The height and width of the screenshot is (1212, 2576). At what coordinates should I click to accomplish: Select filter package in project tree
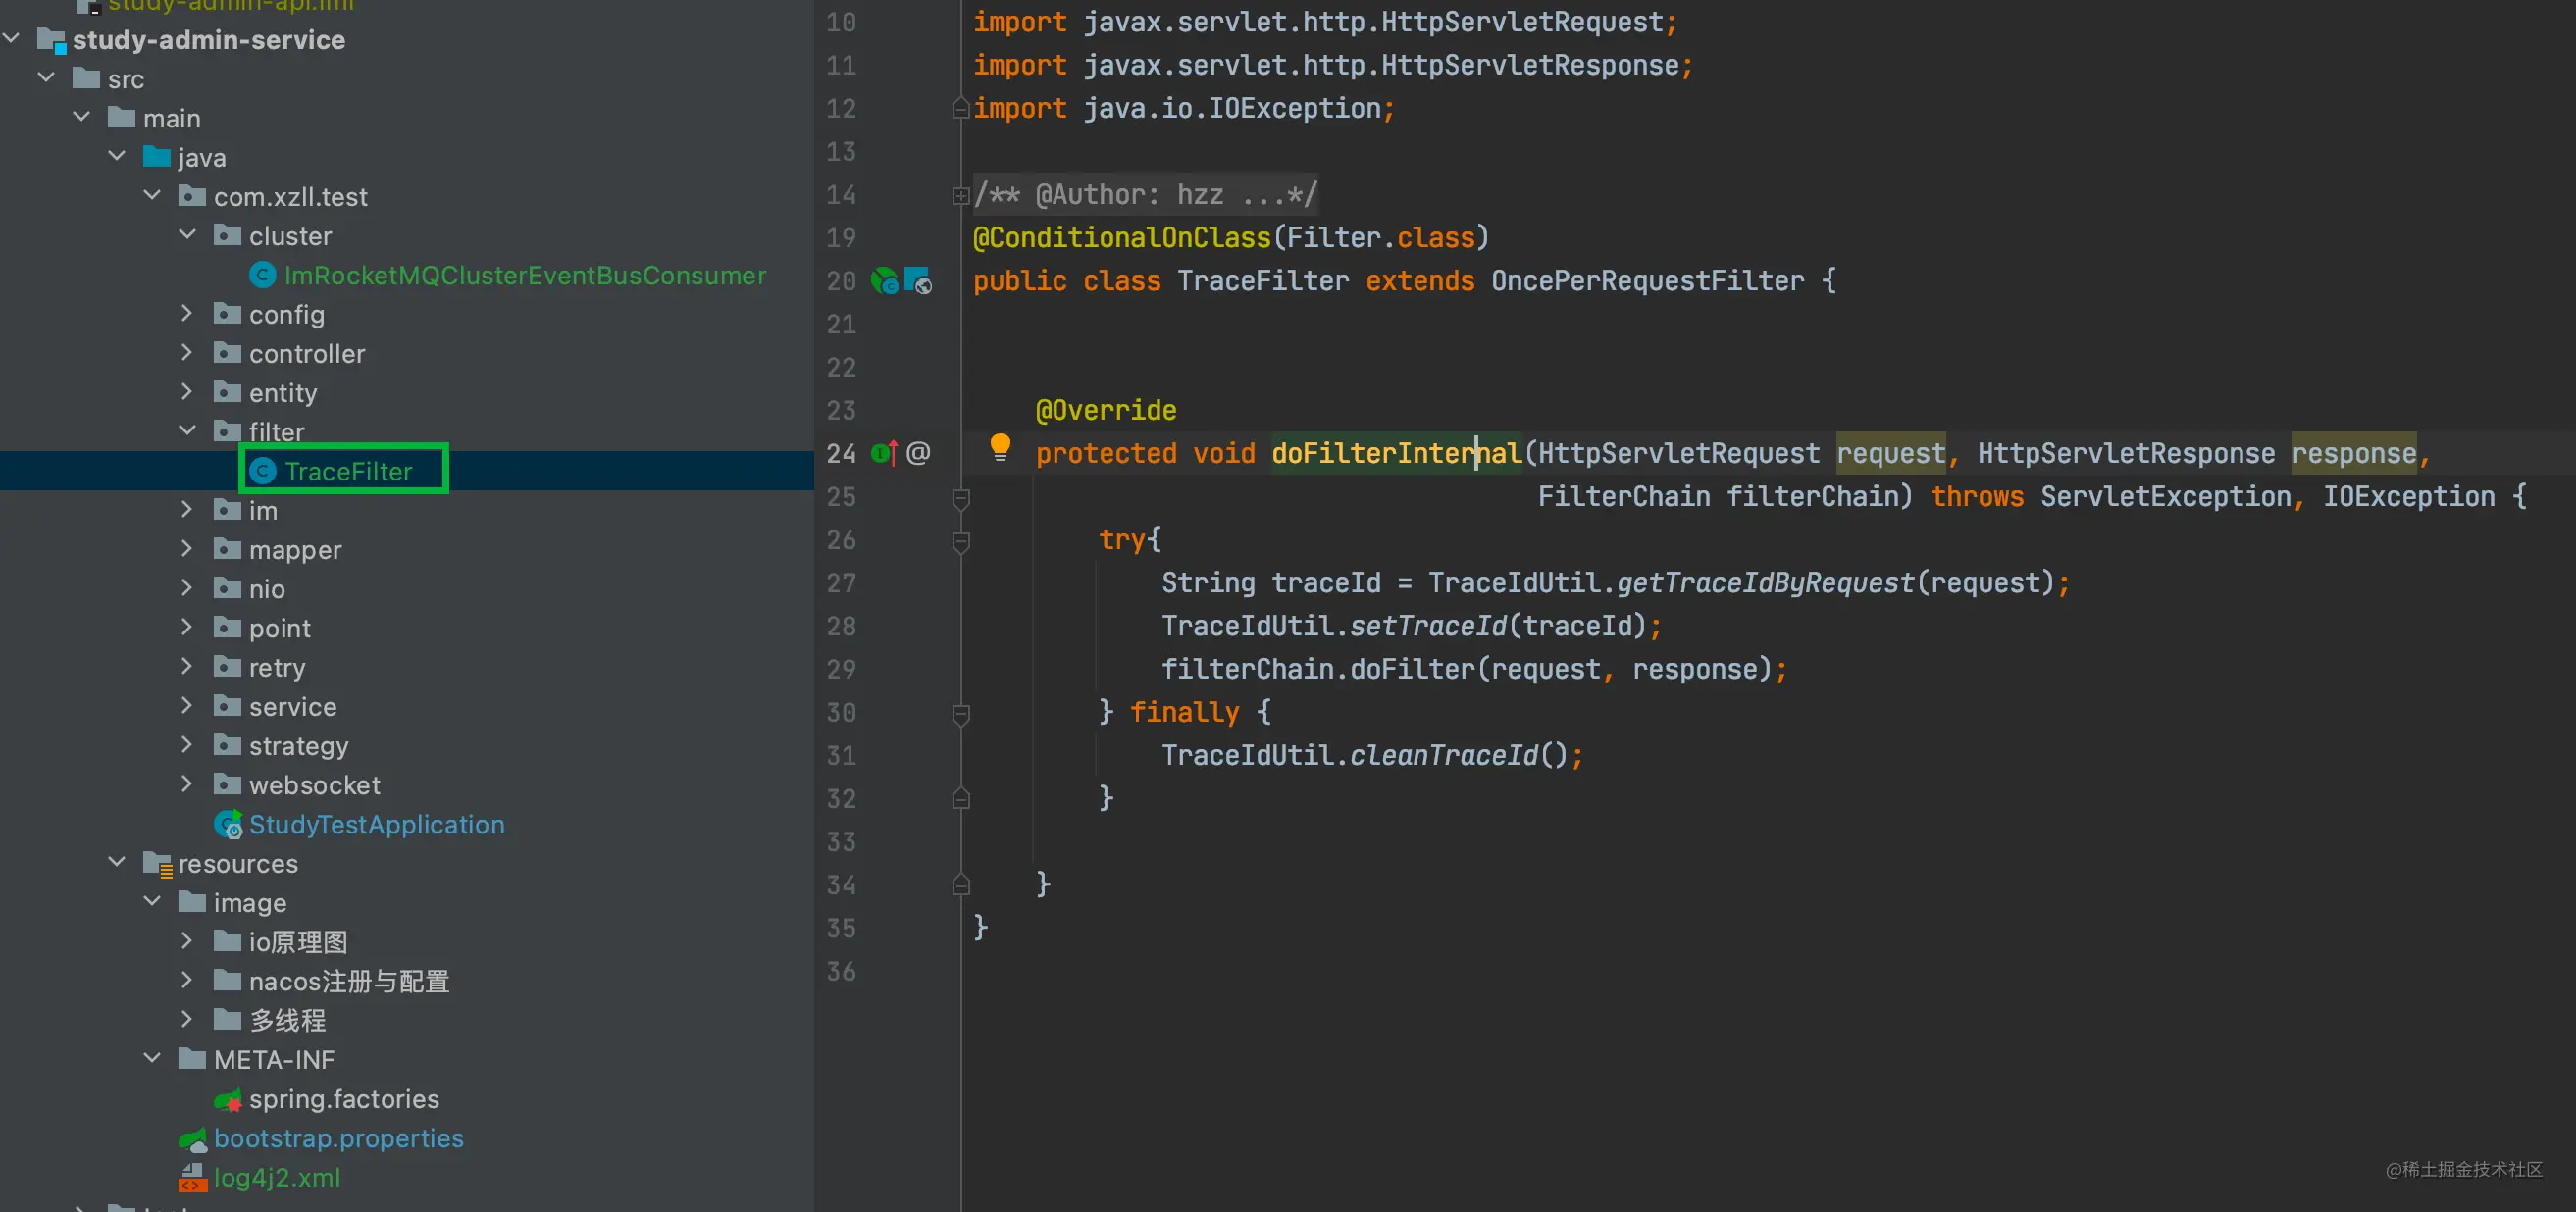pyautogui.click(x=276, y=430)
